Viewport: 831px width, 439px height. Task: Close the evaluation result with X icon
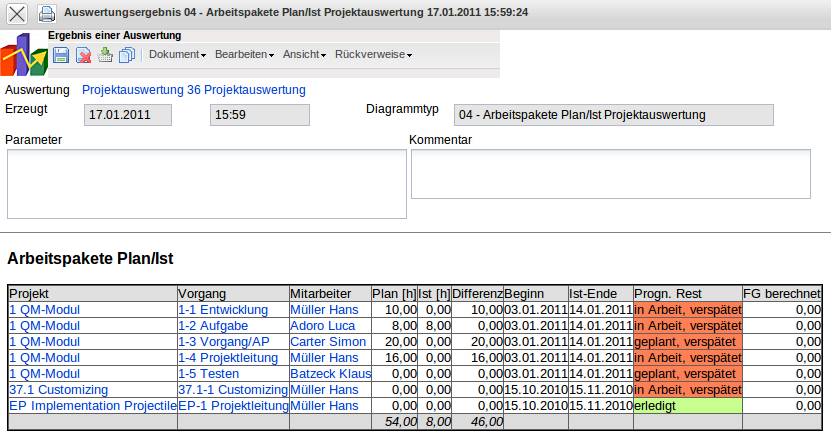(17, 14)
